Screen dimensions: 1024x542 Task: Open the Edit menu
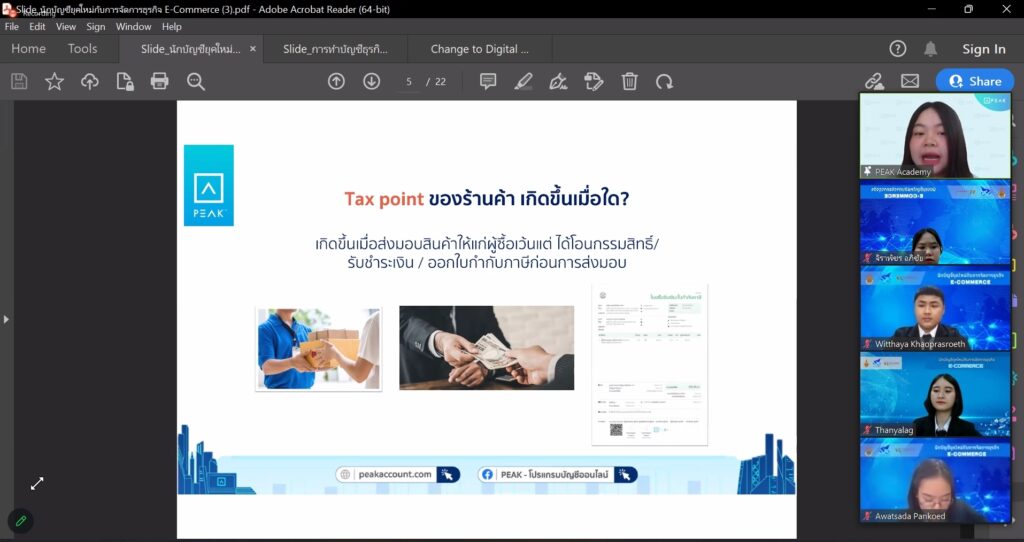[x=37, y=27]
